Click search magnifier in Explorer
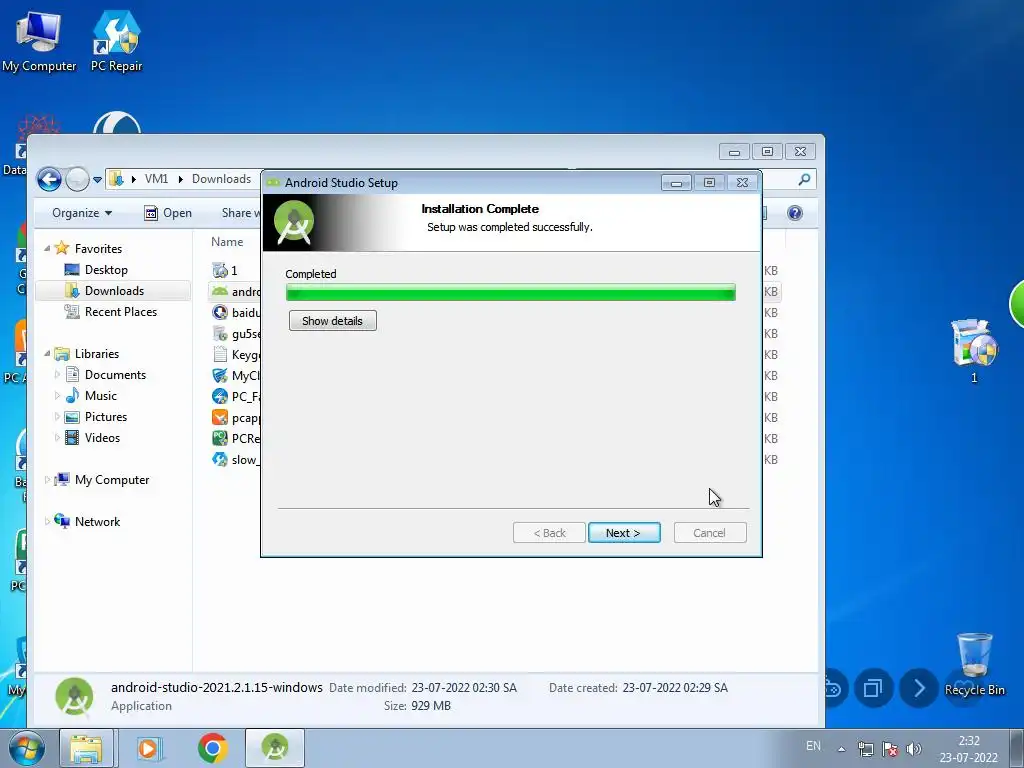This screenshot has width=1024, height=768. [x=805, y=179]
